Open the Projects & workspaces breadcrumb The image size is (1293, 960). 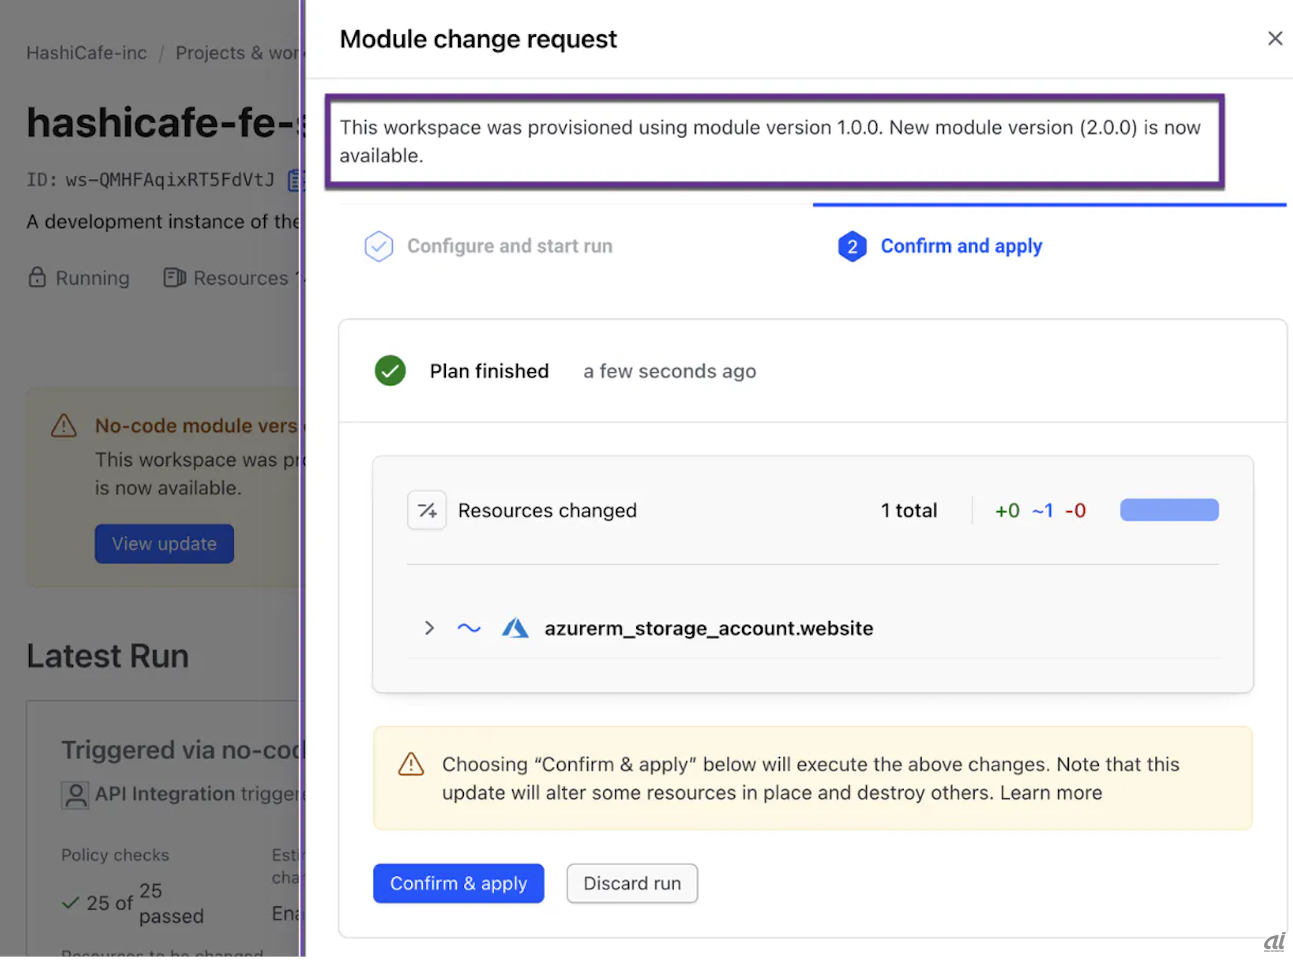pos(237,53)
